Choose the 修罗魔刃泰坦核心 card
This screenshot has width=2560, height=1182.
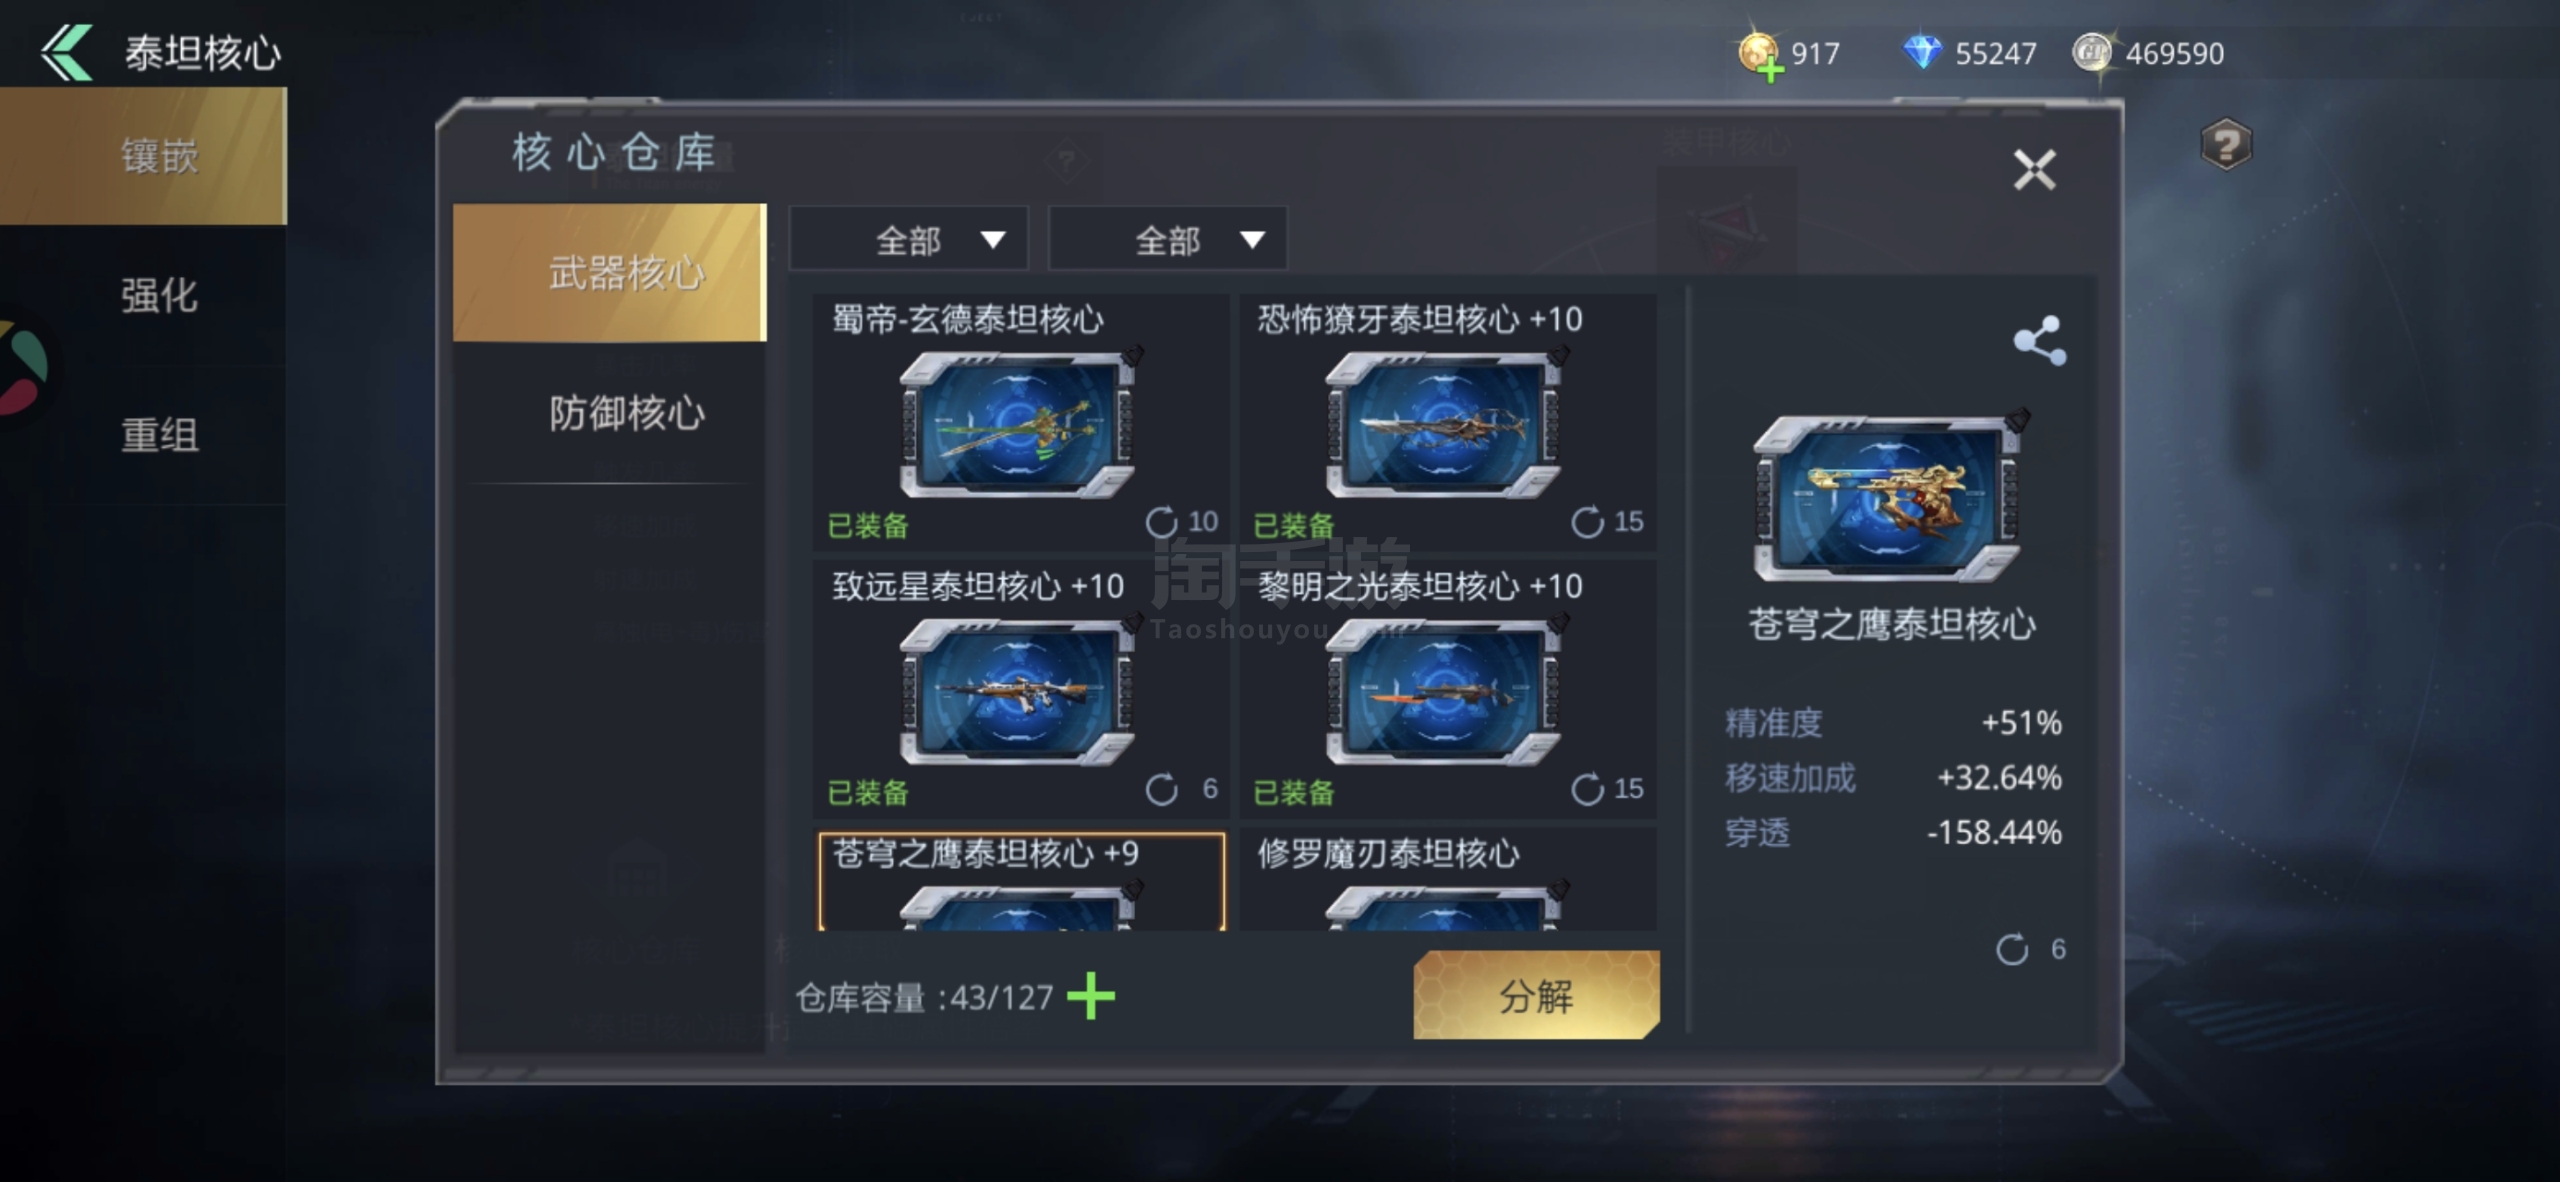(x=1448, y=880)
